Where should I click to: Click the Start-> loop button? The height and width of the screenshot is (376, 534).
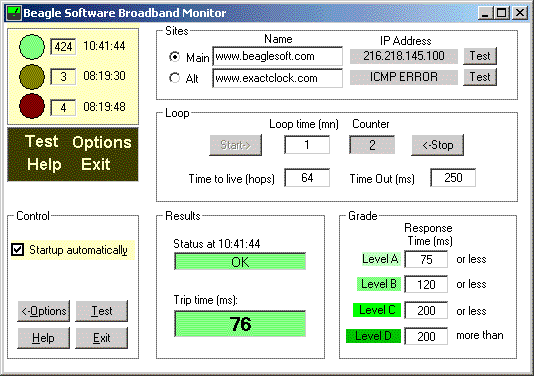click(235, 145)
